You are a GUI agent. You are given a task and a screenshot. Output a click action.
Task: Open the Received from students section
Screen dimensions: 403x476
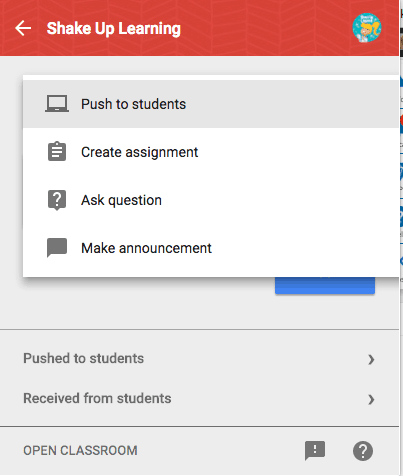(x=199, y=399)
